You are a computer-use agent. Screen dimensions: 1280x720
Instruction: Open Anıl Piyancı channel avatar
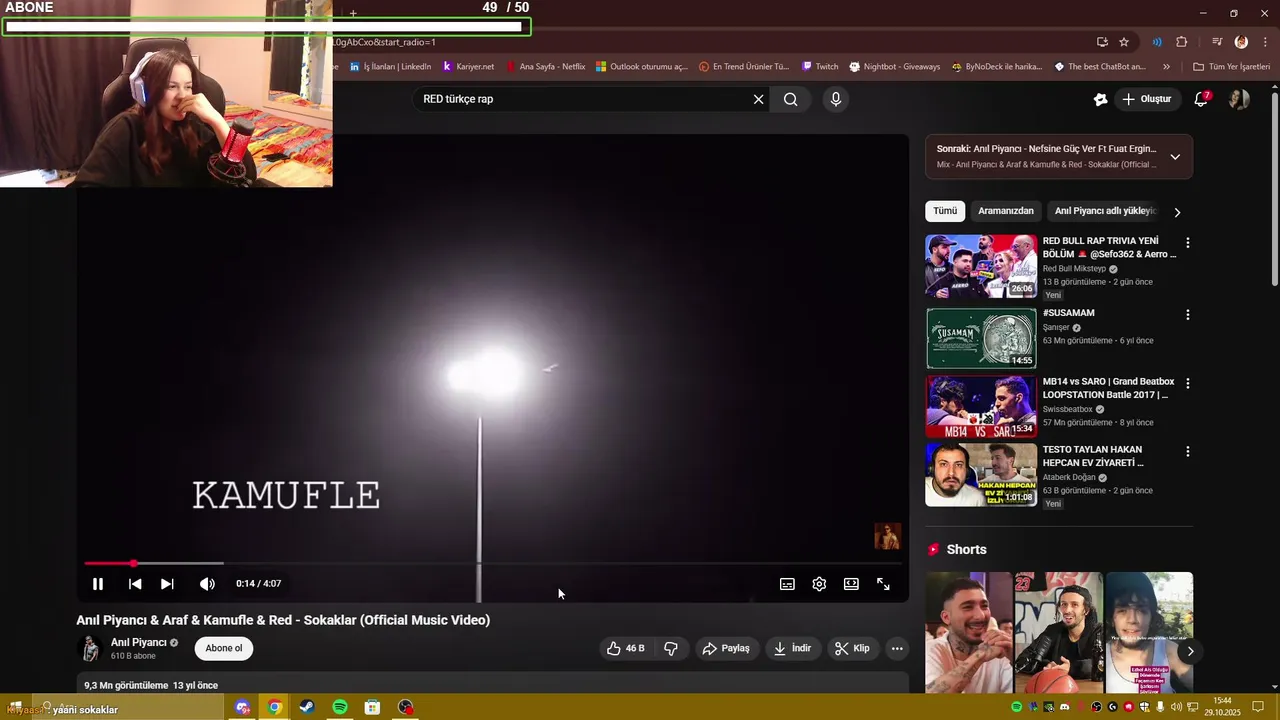click(90, 649)
